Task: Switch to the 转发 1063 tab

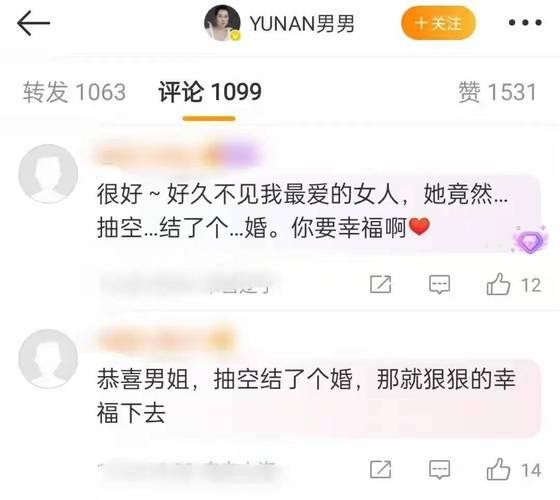Action: click(x=74, y=92)
